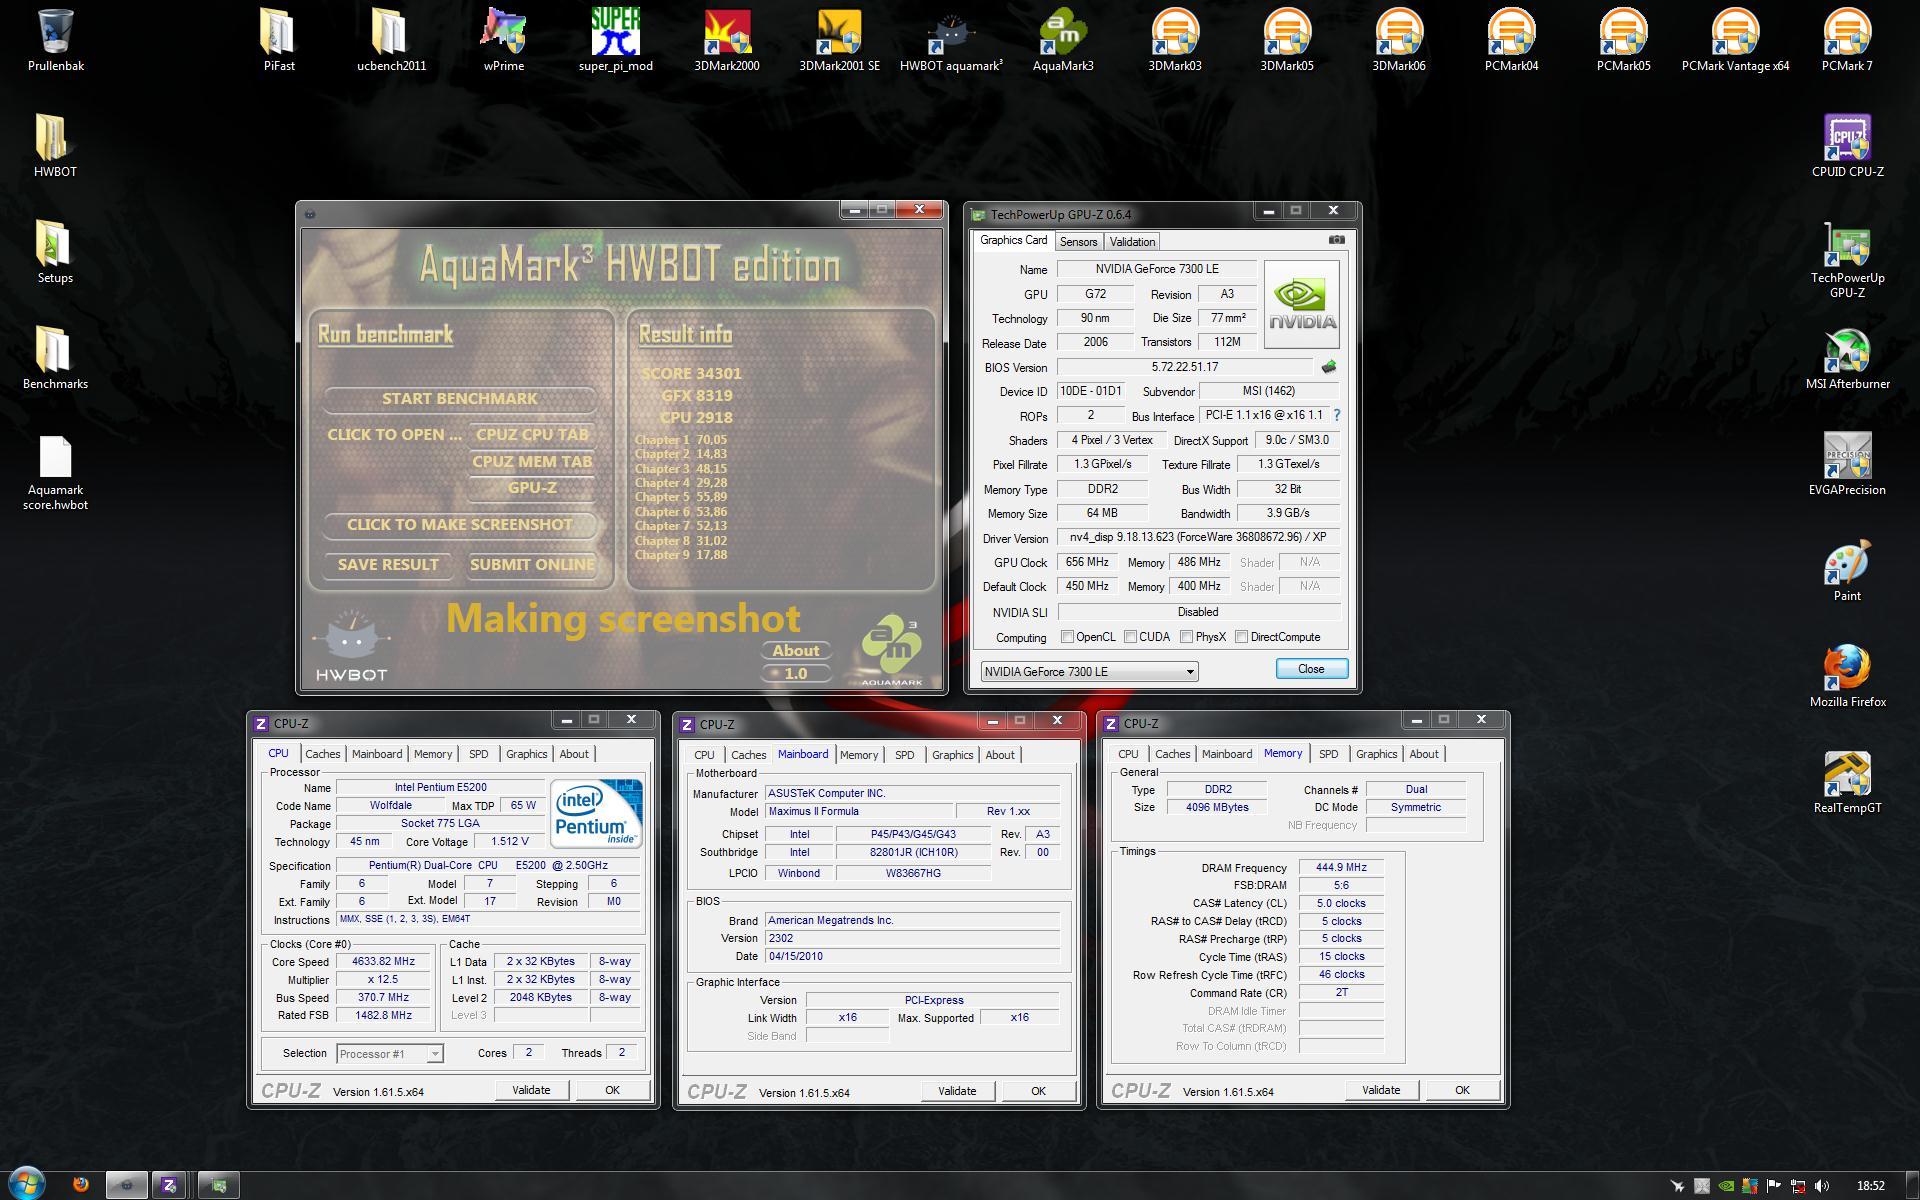Toggle the CUDA checkbox in GPU-Z
Image resolution: width=1920 pixels, height=1200 pixels.
tap(1130, 637)
